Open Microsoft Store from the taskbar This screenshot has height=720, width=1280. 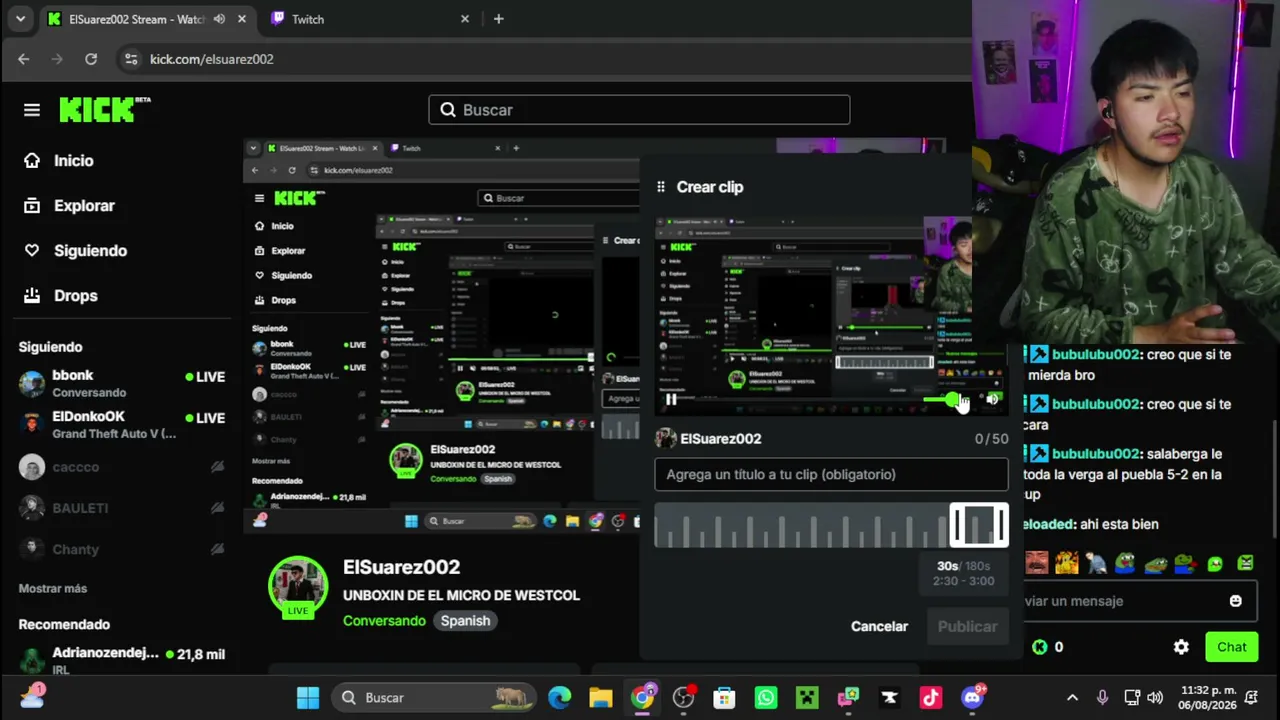(x=724, y=698)
